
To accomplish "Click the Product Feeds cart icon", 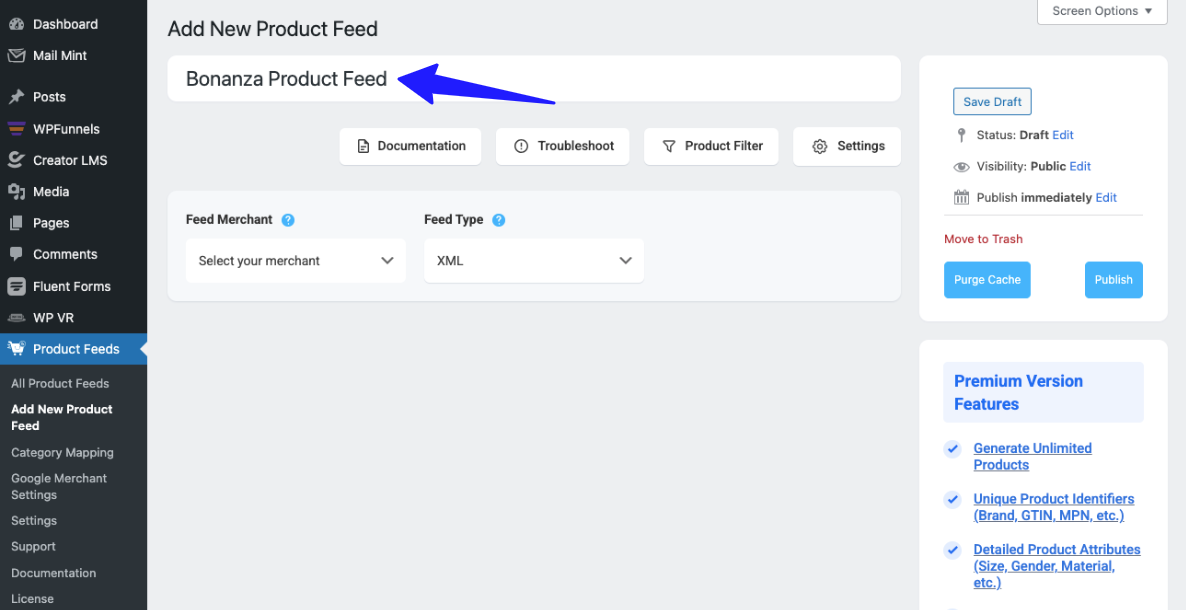I will pyautogui.click(x=16, y=349).
